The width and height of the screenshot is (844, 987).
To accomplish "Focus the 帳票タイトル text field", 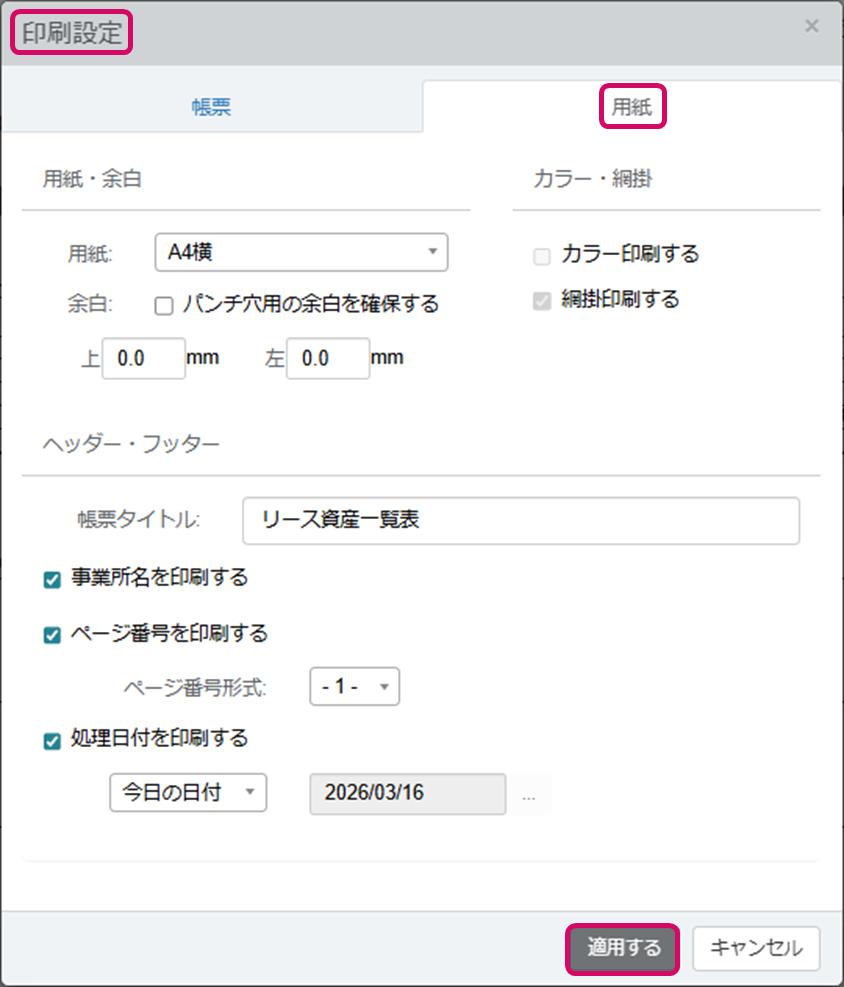I will (520, 520).
